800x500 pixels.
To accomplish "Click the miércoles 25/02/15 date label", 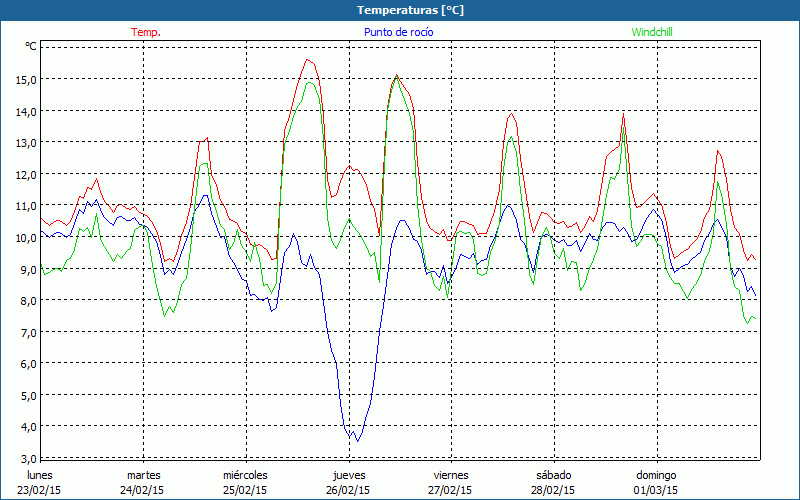I will [x=245, y=482].
